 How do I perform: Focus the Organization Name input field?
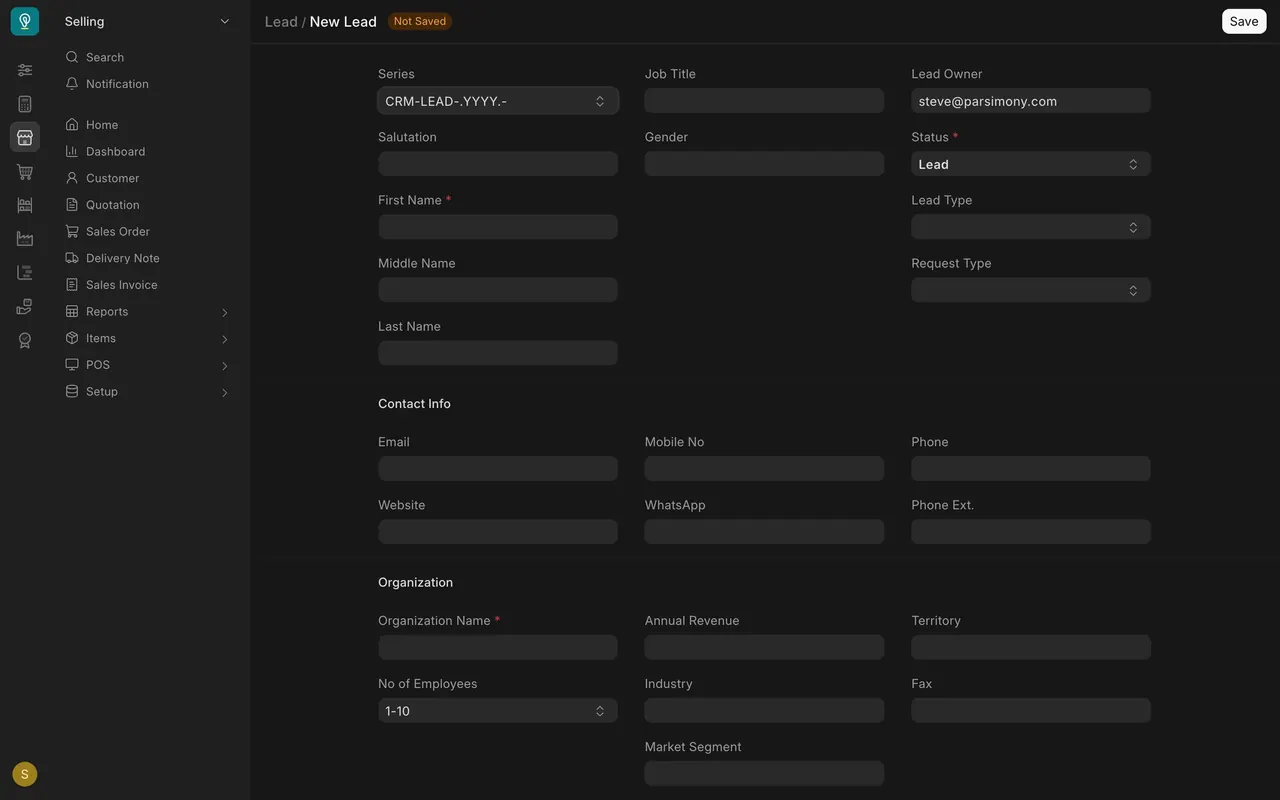pos(498,647)
